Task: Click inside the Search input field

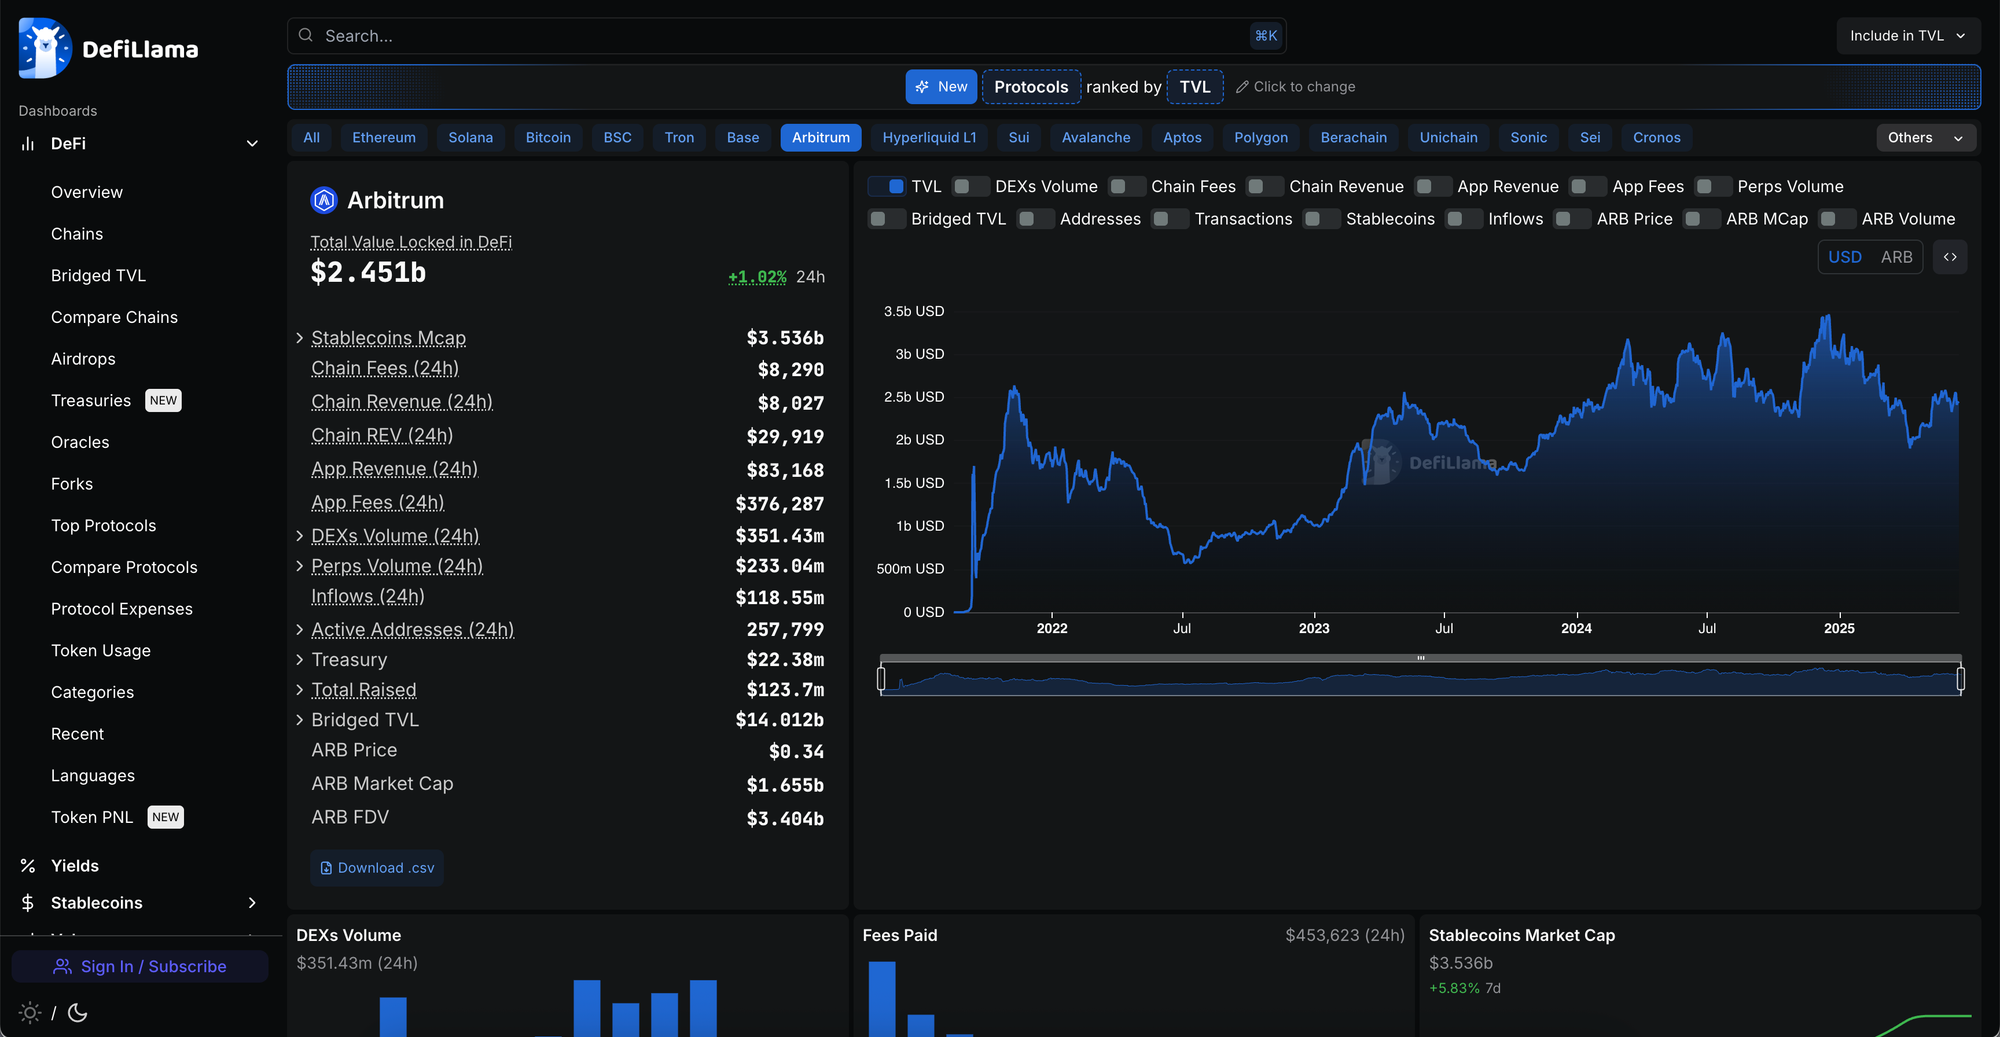Action: point(700,35)
